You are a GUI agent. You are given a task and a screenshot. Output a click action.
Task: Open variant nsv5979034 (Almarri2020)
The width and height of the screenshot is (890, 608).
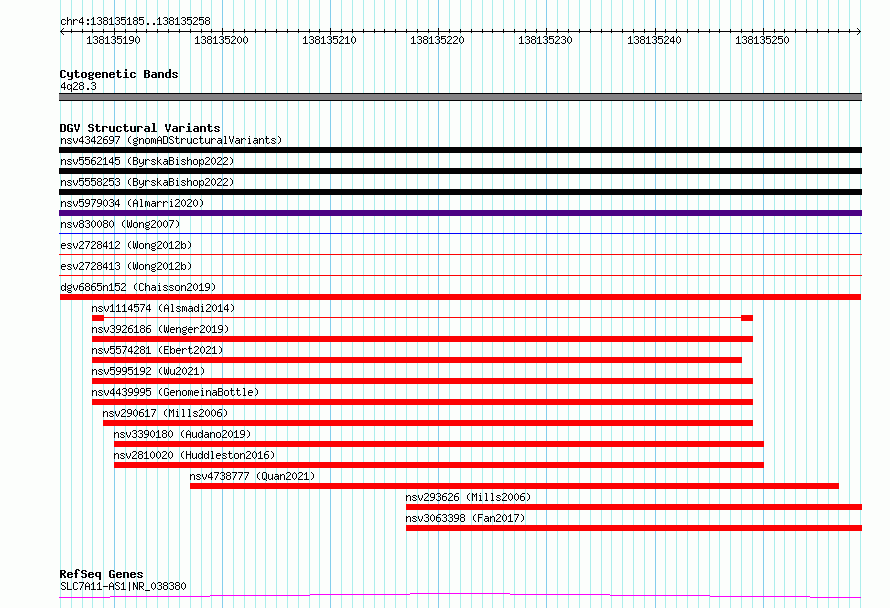pyautogui.click(x=132, y=203)
